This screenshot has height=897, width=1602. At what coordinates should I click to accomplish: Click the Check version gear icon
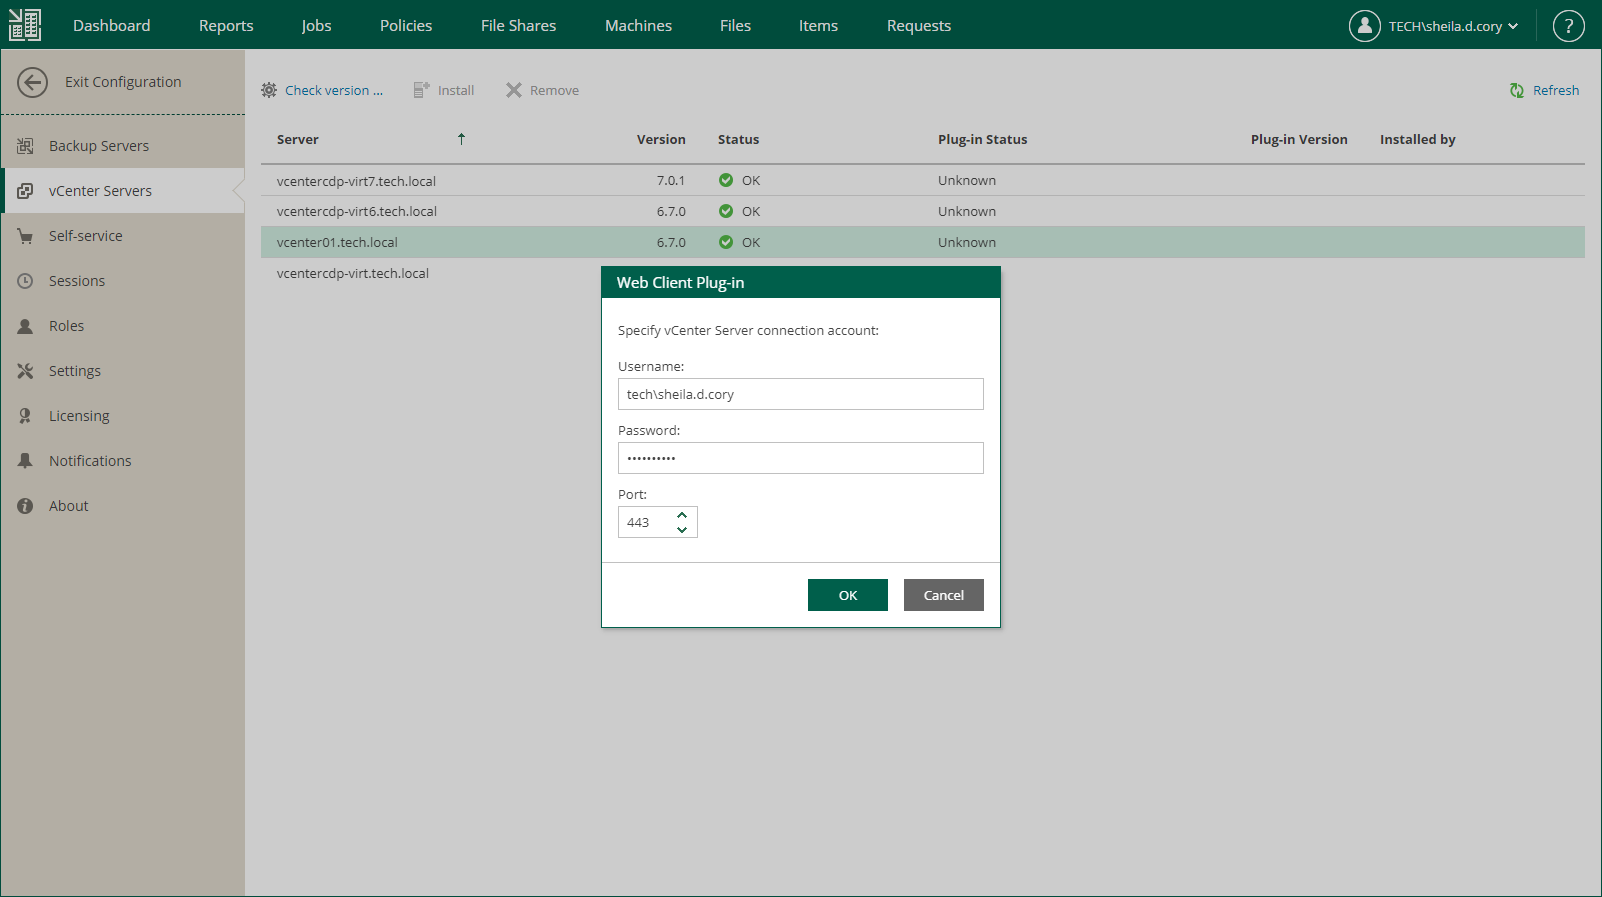point(269,90)
